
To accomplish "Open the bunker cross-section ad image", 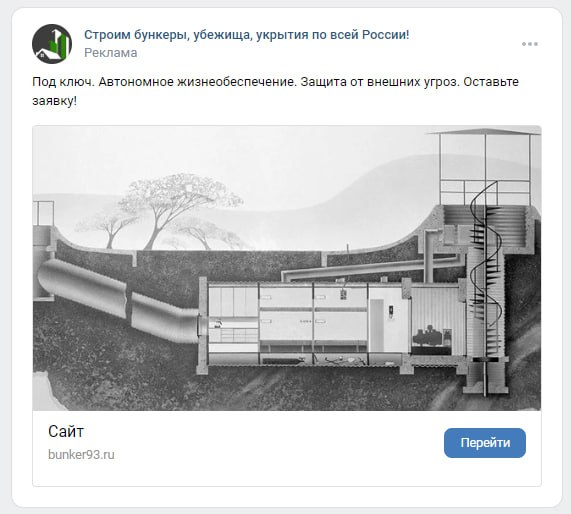I will pos(287,268).
